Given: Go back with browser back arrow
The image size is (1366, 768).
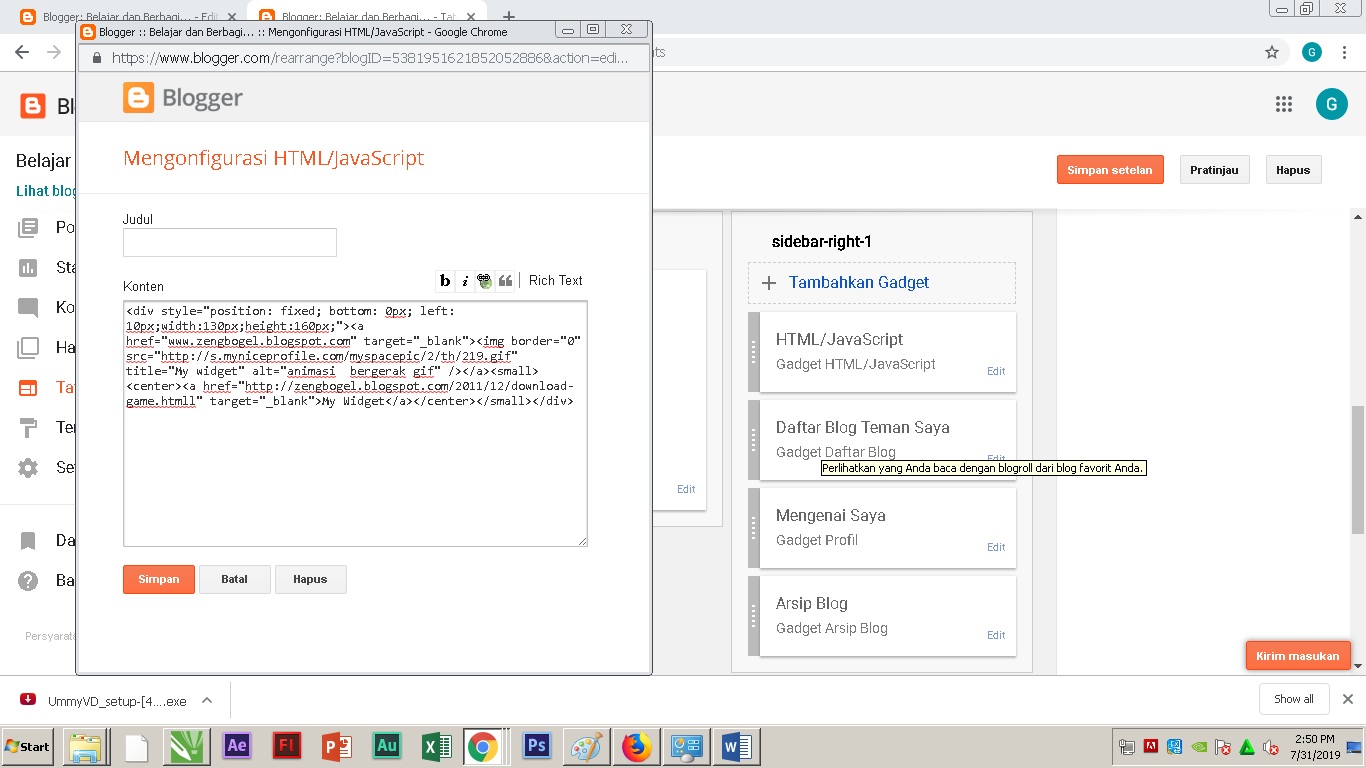Looking at the screenshot, I should pyautogui.click(x=22, y=52).
